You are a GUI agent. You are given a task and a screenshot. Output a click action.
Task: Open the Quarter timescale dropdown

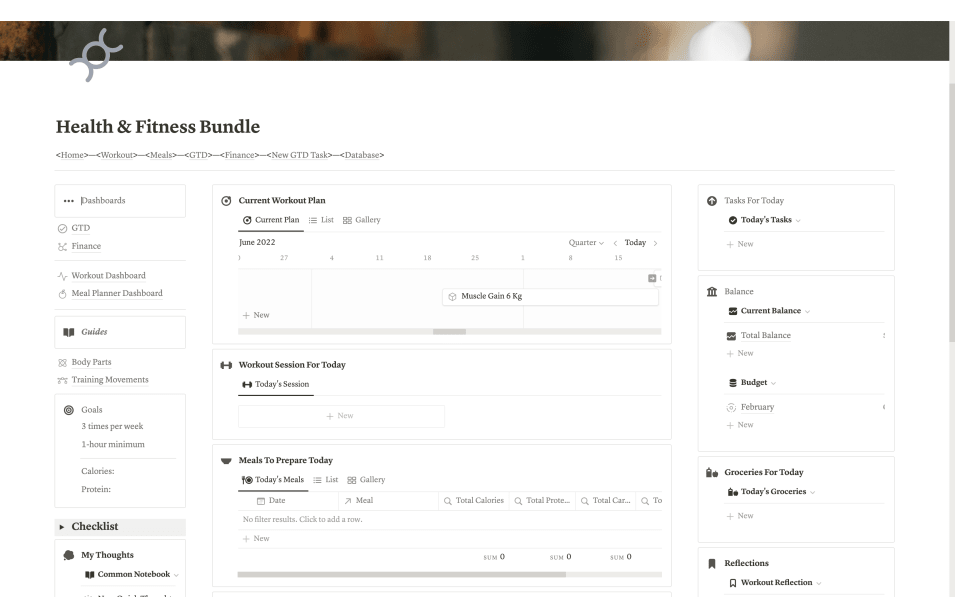pyautogui.click(x=586, y=242)
